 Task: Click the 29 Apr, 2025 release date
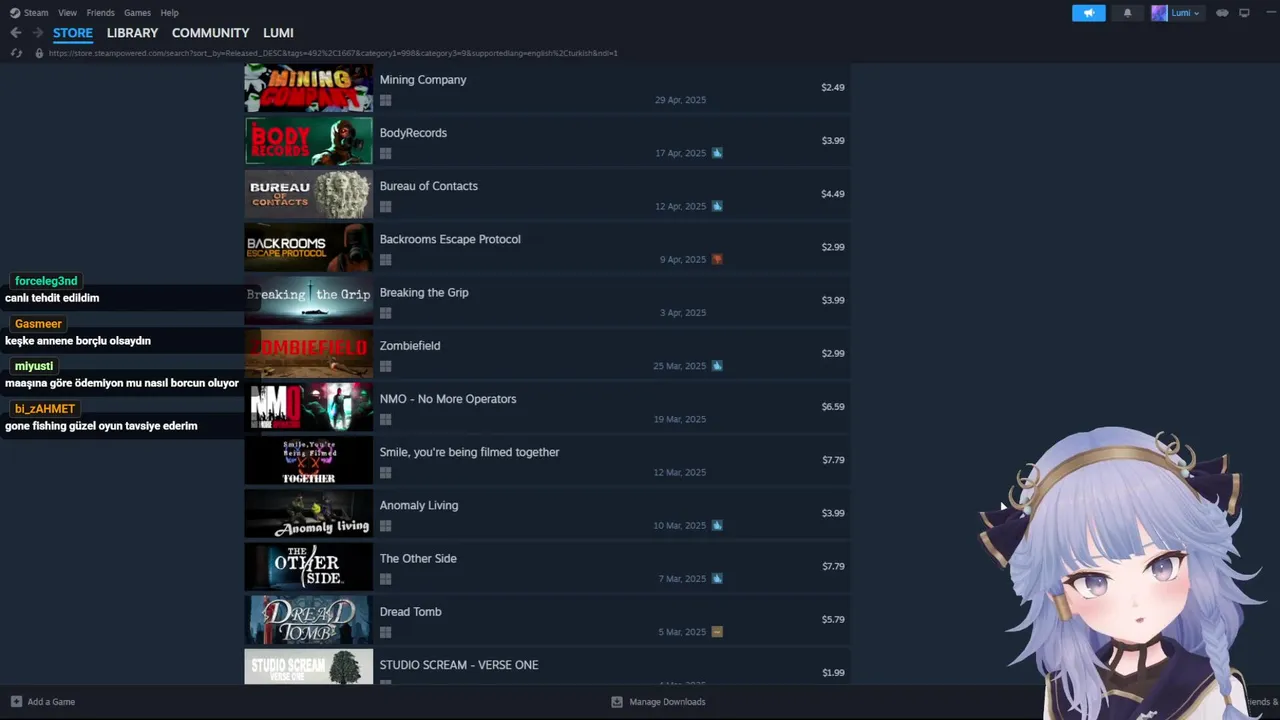click(x=680, y=100)
